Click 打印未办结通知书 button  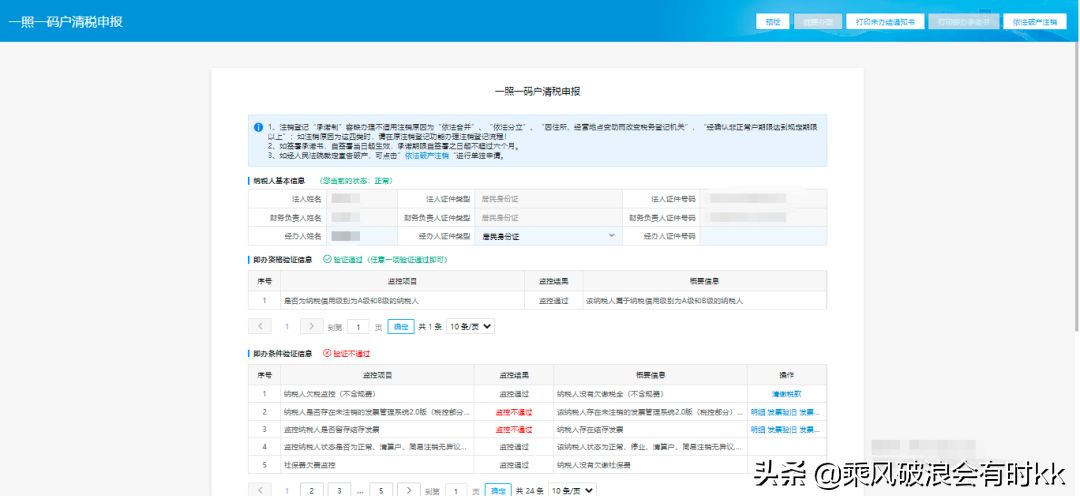click(885, 21)
